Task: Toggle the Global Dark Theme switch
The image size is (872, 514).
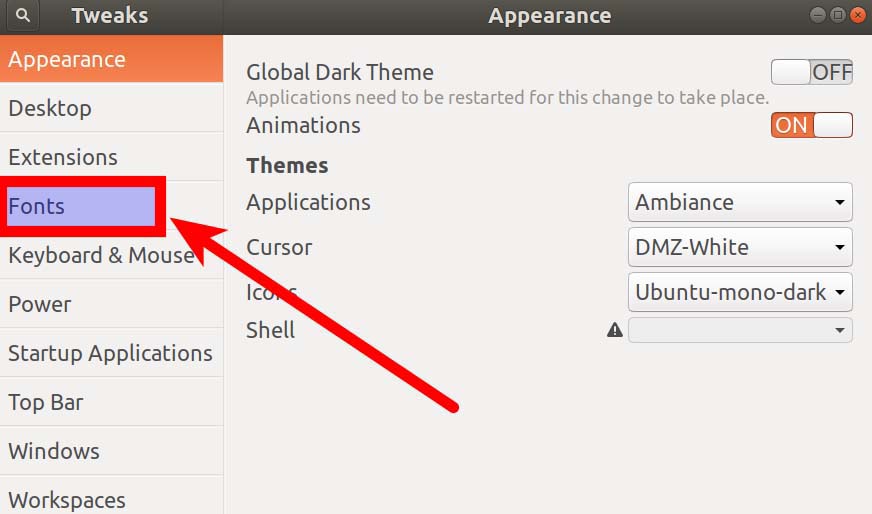Action: (x=811, y=72)
